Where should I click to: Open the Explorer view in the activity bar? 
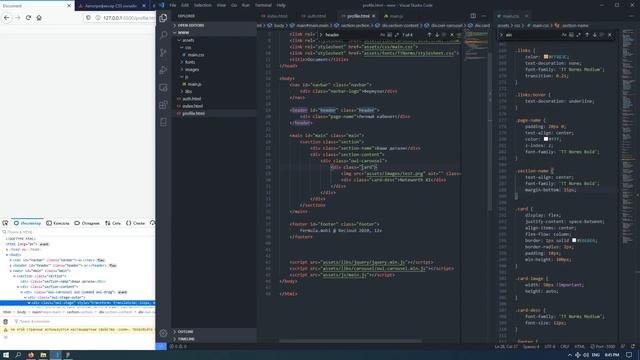coord(163,18)
